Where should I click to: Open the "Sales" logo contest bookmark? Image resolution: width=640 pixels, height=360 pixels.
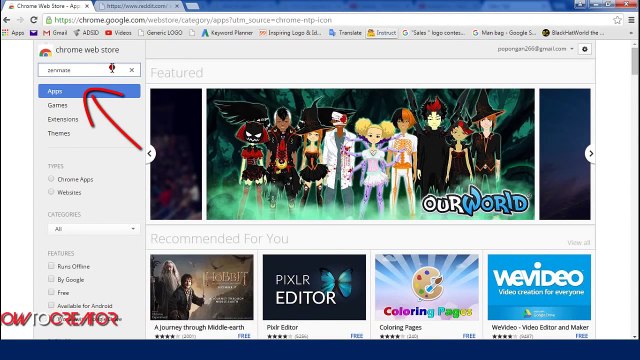[433, 33]
